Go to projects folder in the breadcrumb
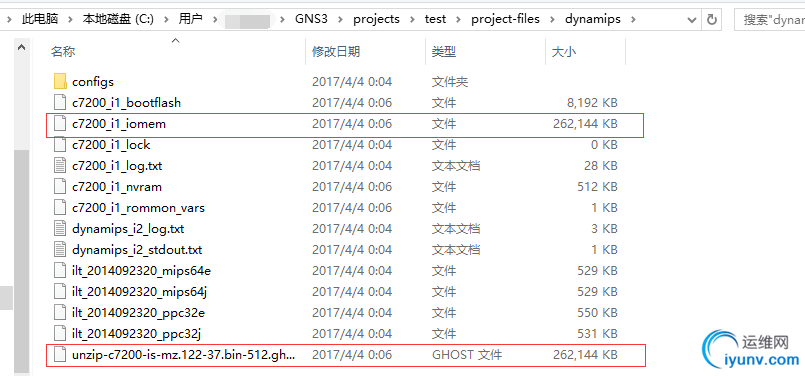 point(376,20)
